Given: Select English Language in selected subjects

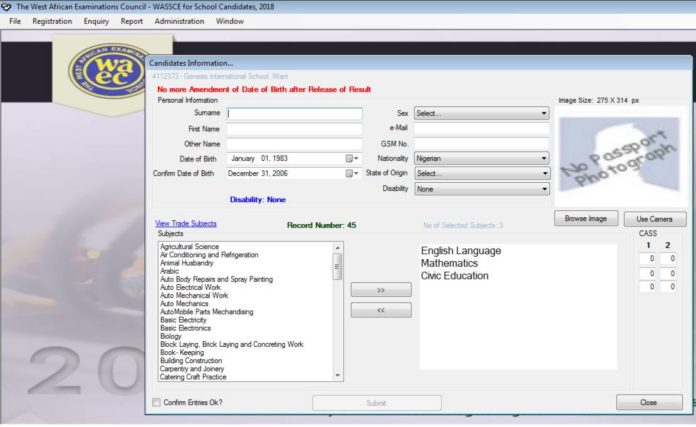Looking at the screenshot, I should (461, 251).
